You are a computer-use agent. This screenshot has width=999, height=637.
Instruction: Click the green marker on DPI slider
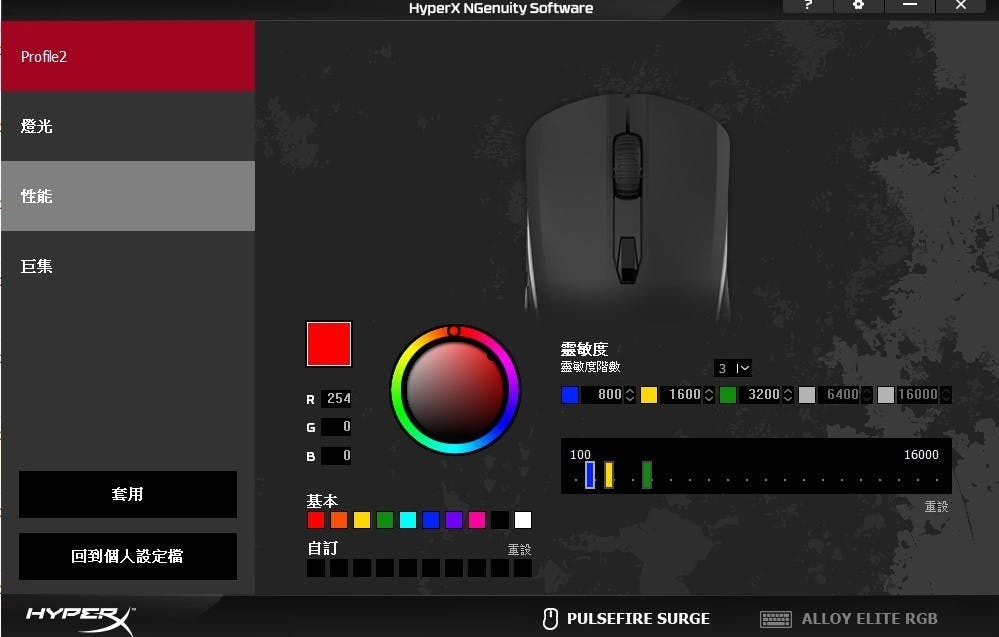pyautogui.click(x=647, y=475)
